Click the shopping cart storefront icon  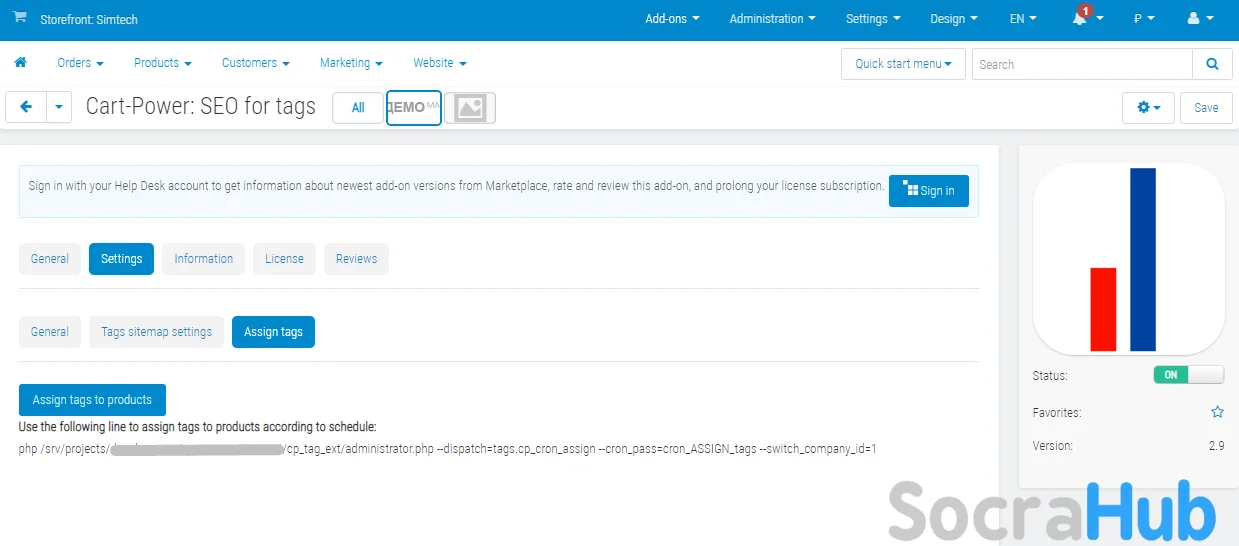20,18
